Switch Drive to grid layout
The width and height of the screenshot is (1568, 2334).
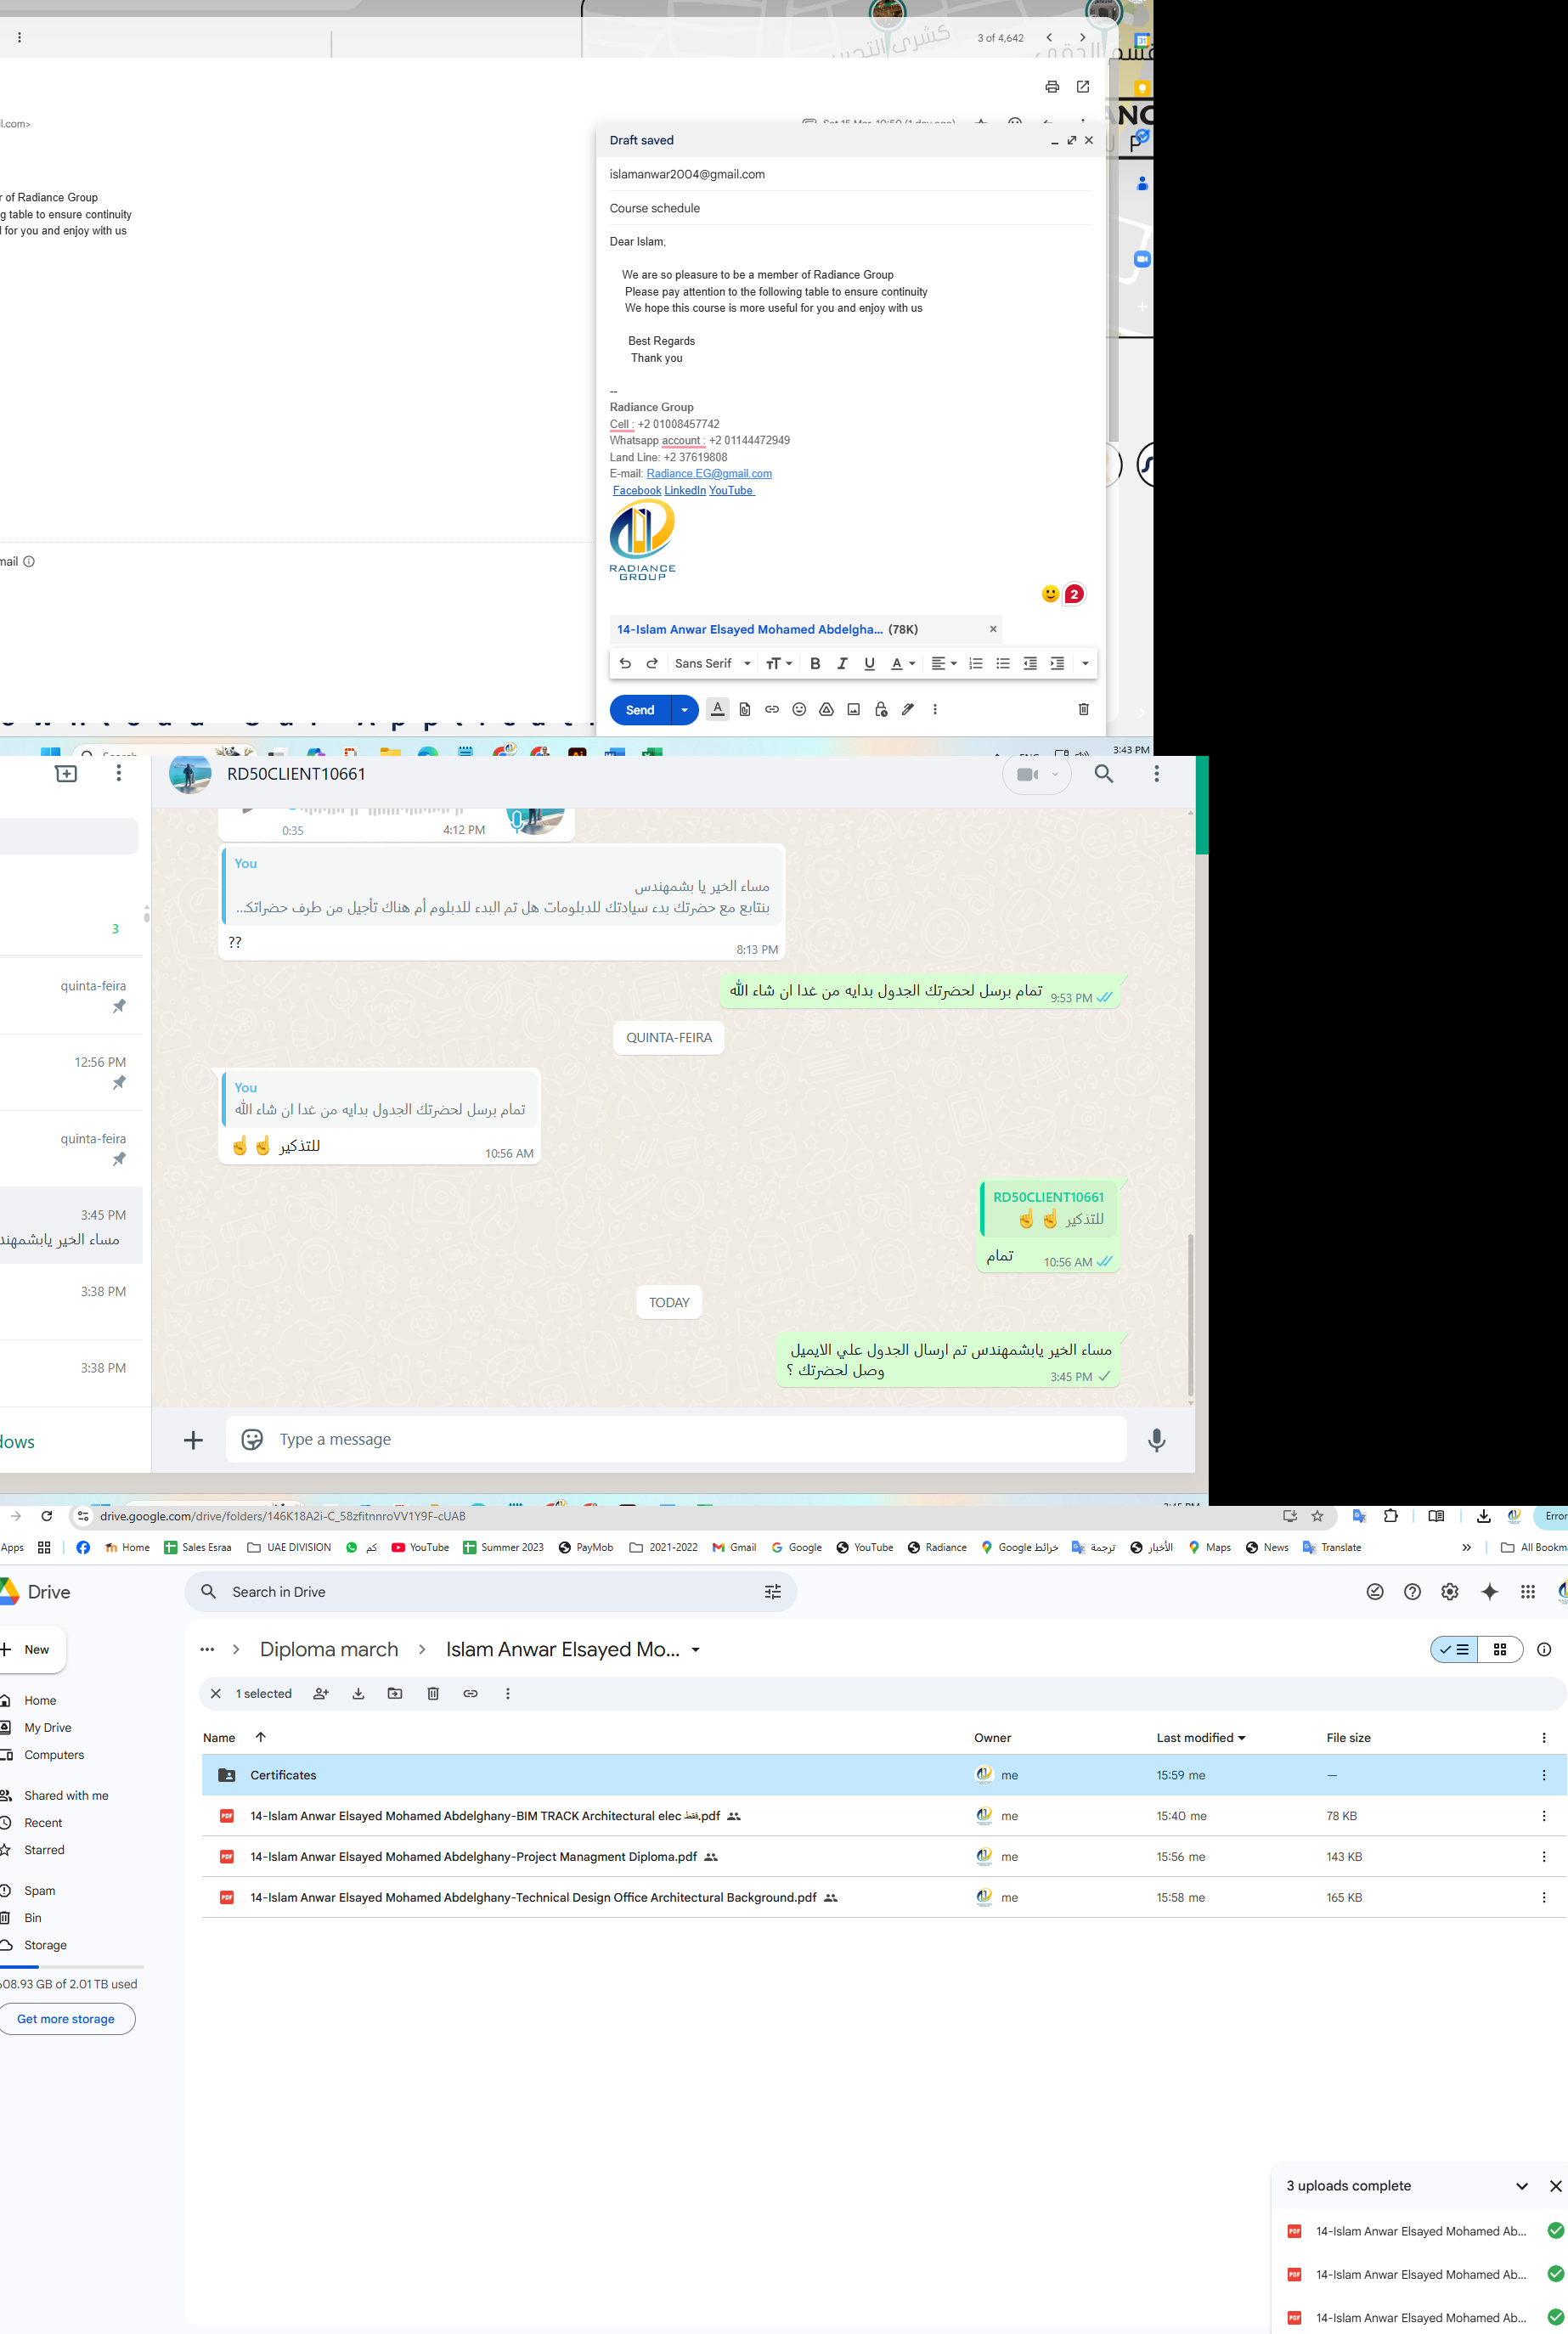[x=1500, y=1650]
